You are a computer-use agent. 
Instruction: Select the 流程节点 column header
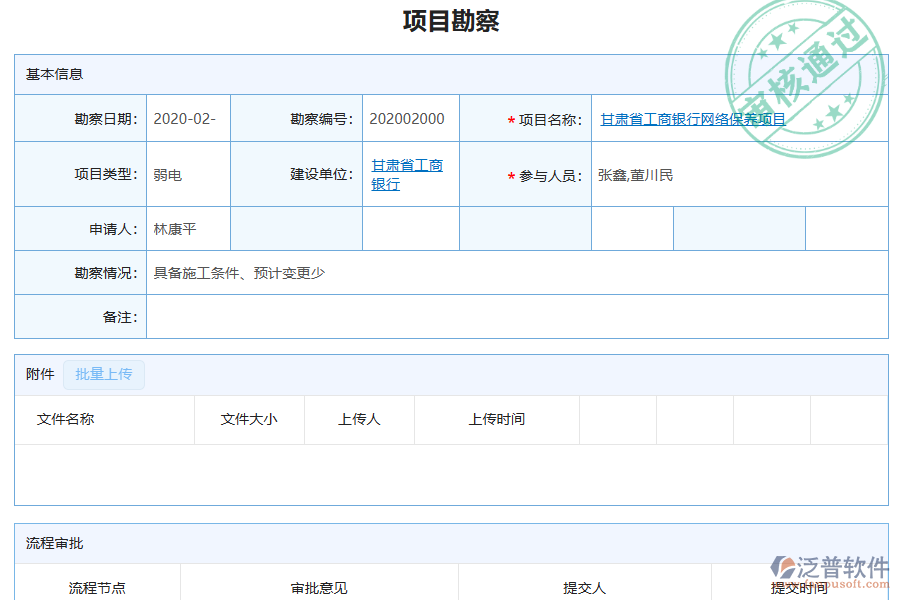(x=97, y=588)
